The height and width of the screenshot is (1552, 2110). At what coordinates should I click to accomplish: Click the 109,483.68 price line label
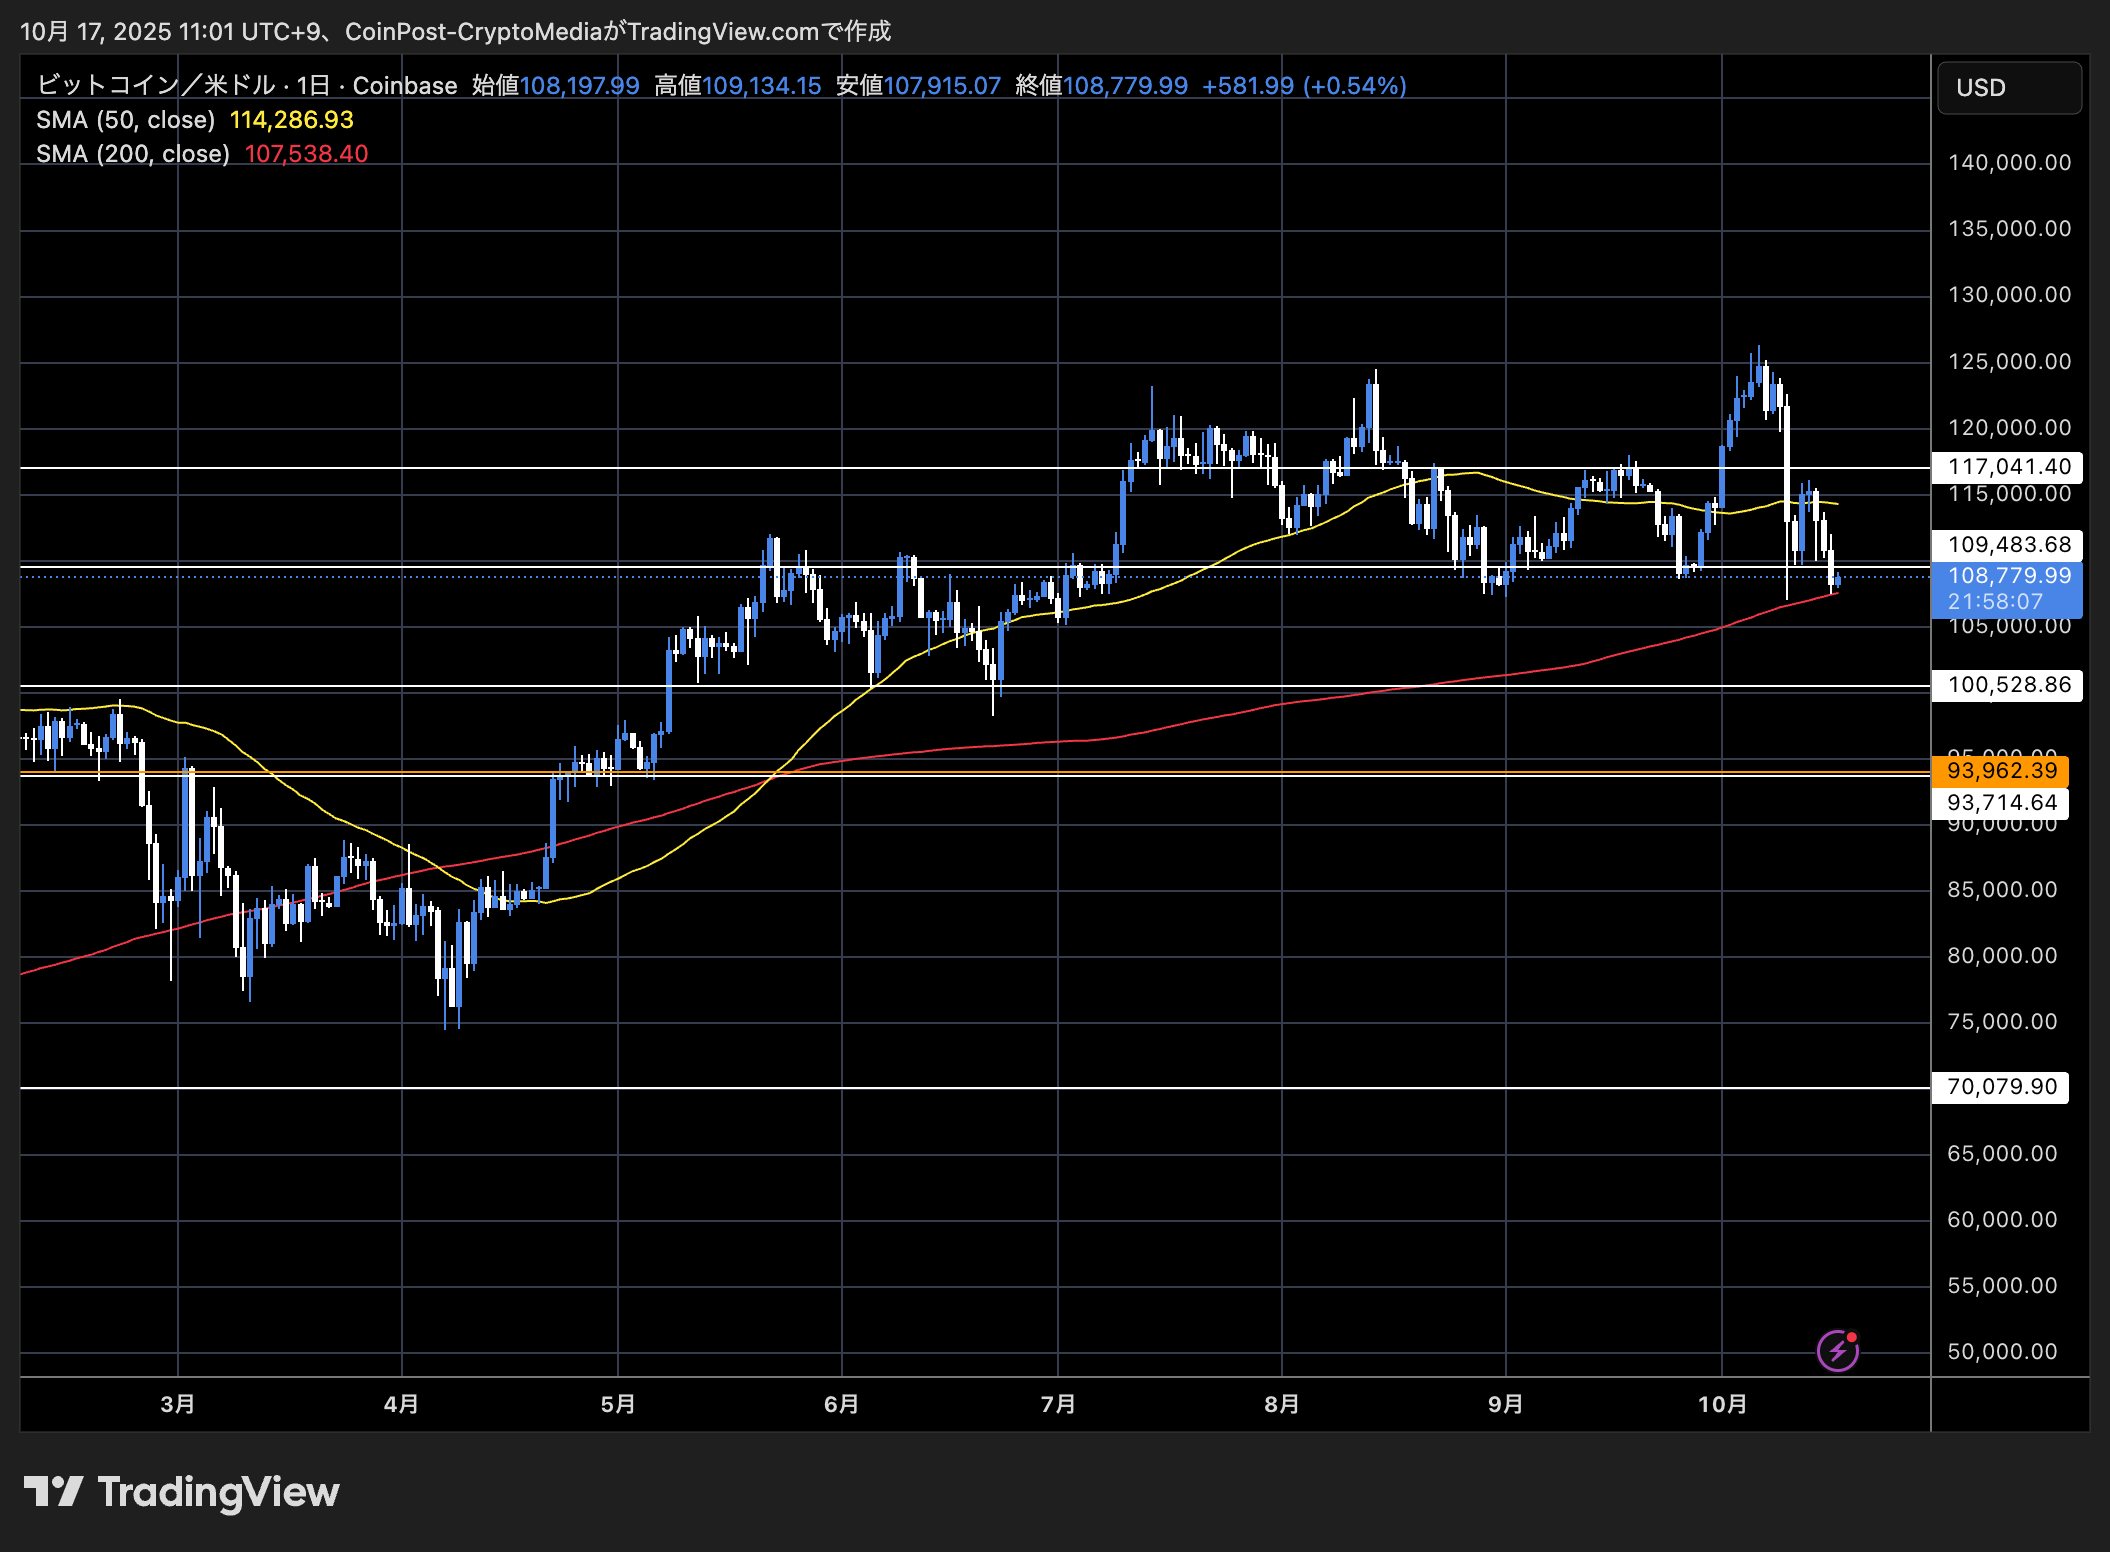tap(2008, 545)
